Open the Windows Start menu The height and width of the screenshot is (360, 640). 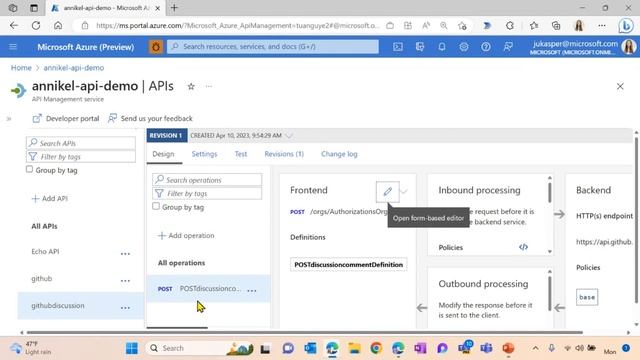(132, 348)
